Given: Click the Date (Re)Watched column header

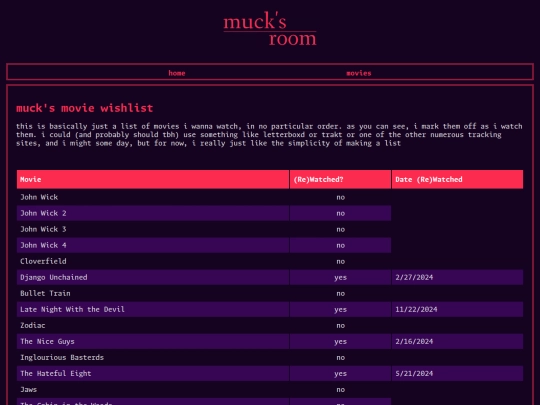Looking at the screenshot, I should [x=457, y=179].
